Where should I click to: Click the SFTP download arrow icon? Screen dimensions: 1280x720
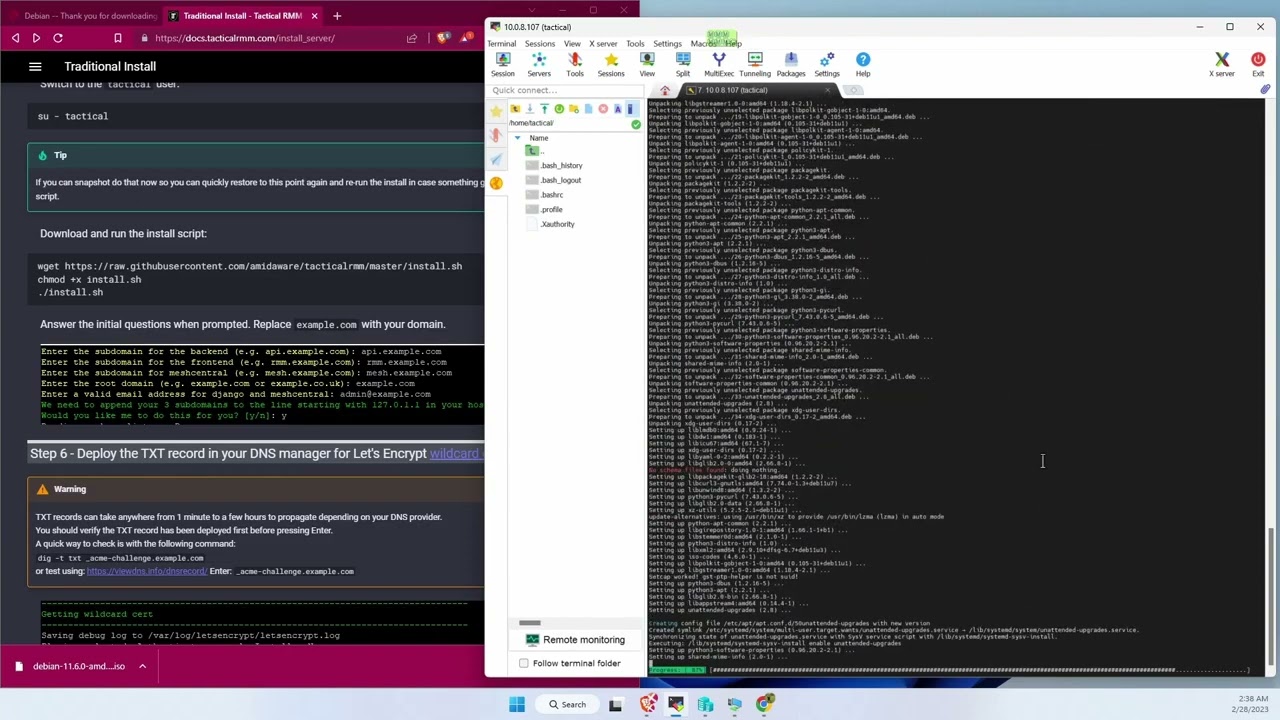[529, 109]
